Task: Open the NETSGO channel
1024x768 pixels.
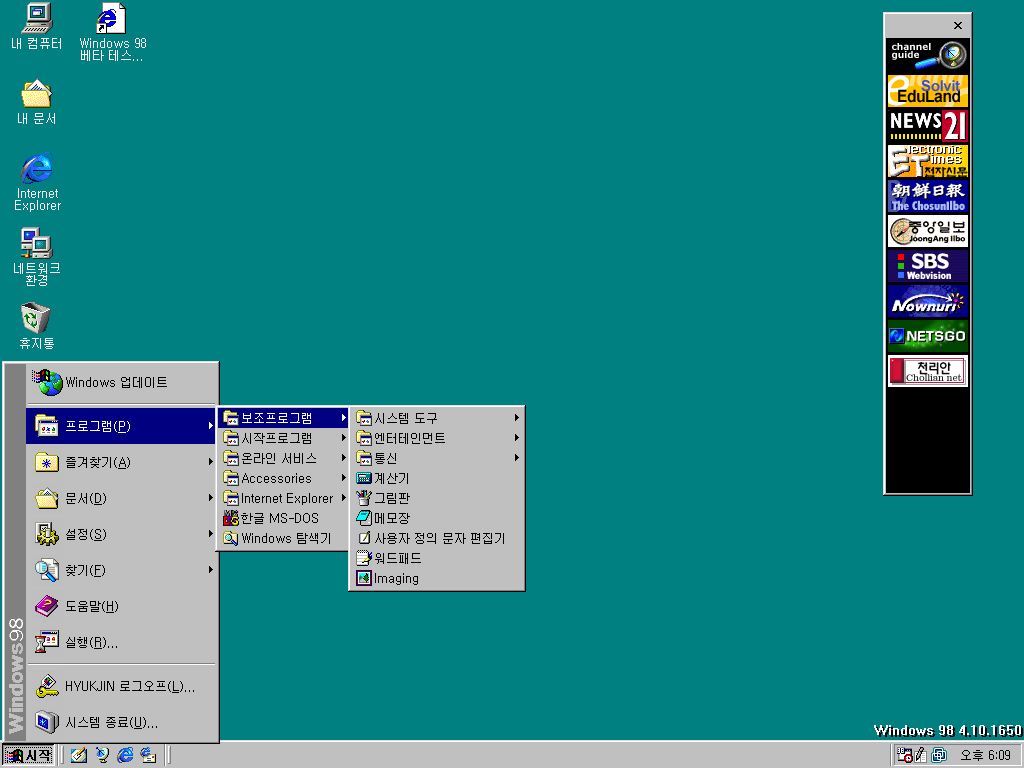Action: coord(928,337)
